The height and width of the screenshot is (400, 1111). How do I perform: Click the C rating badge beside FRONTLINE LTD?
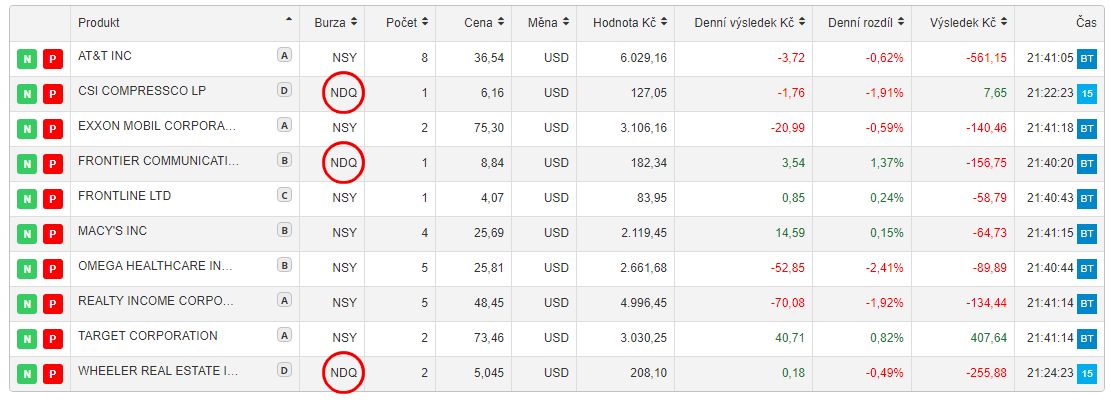pyautogui.click(x=284, y=195)
